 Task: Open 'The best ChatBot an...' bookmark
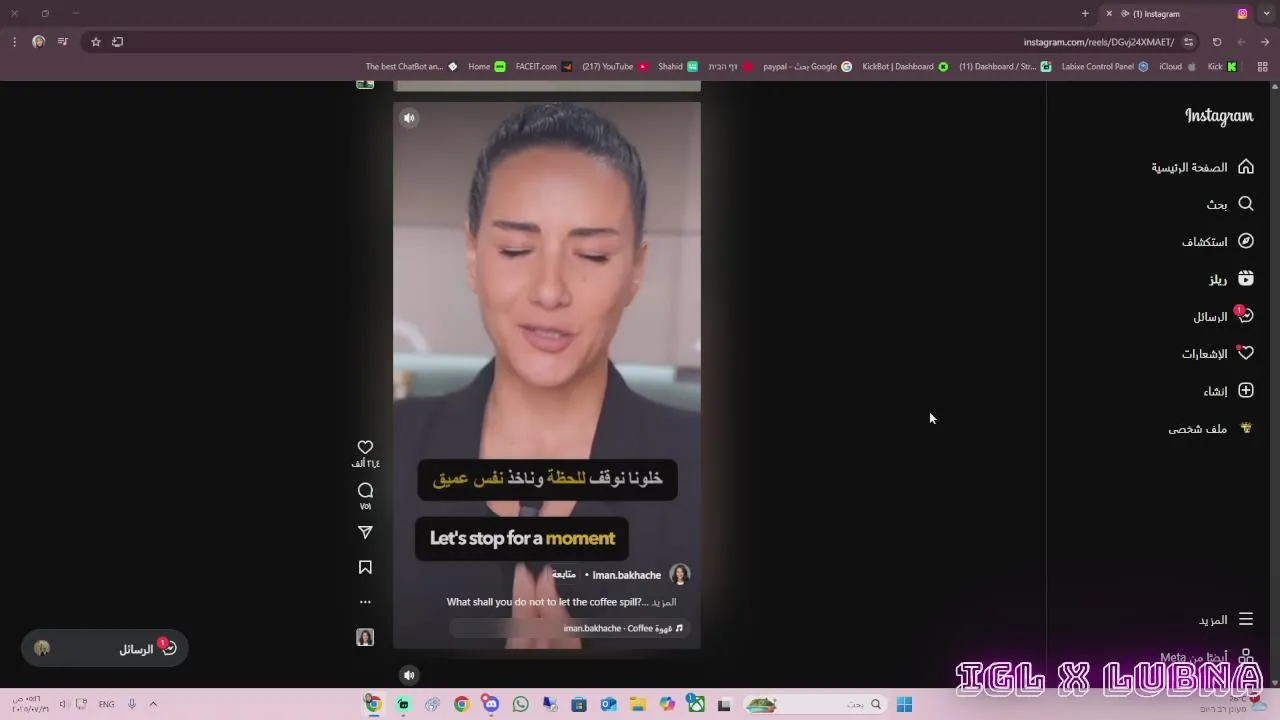click(x=411, y=67)
